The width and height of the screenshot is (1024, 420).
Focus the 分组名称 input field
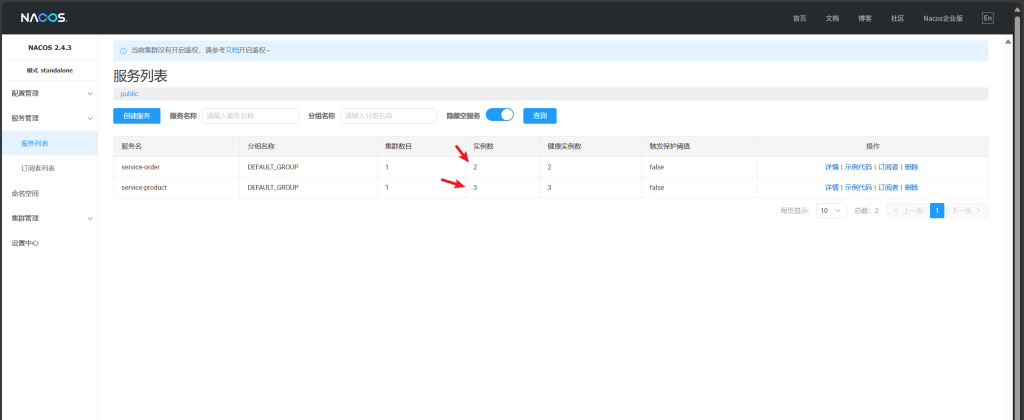(388, 116)
